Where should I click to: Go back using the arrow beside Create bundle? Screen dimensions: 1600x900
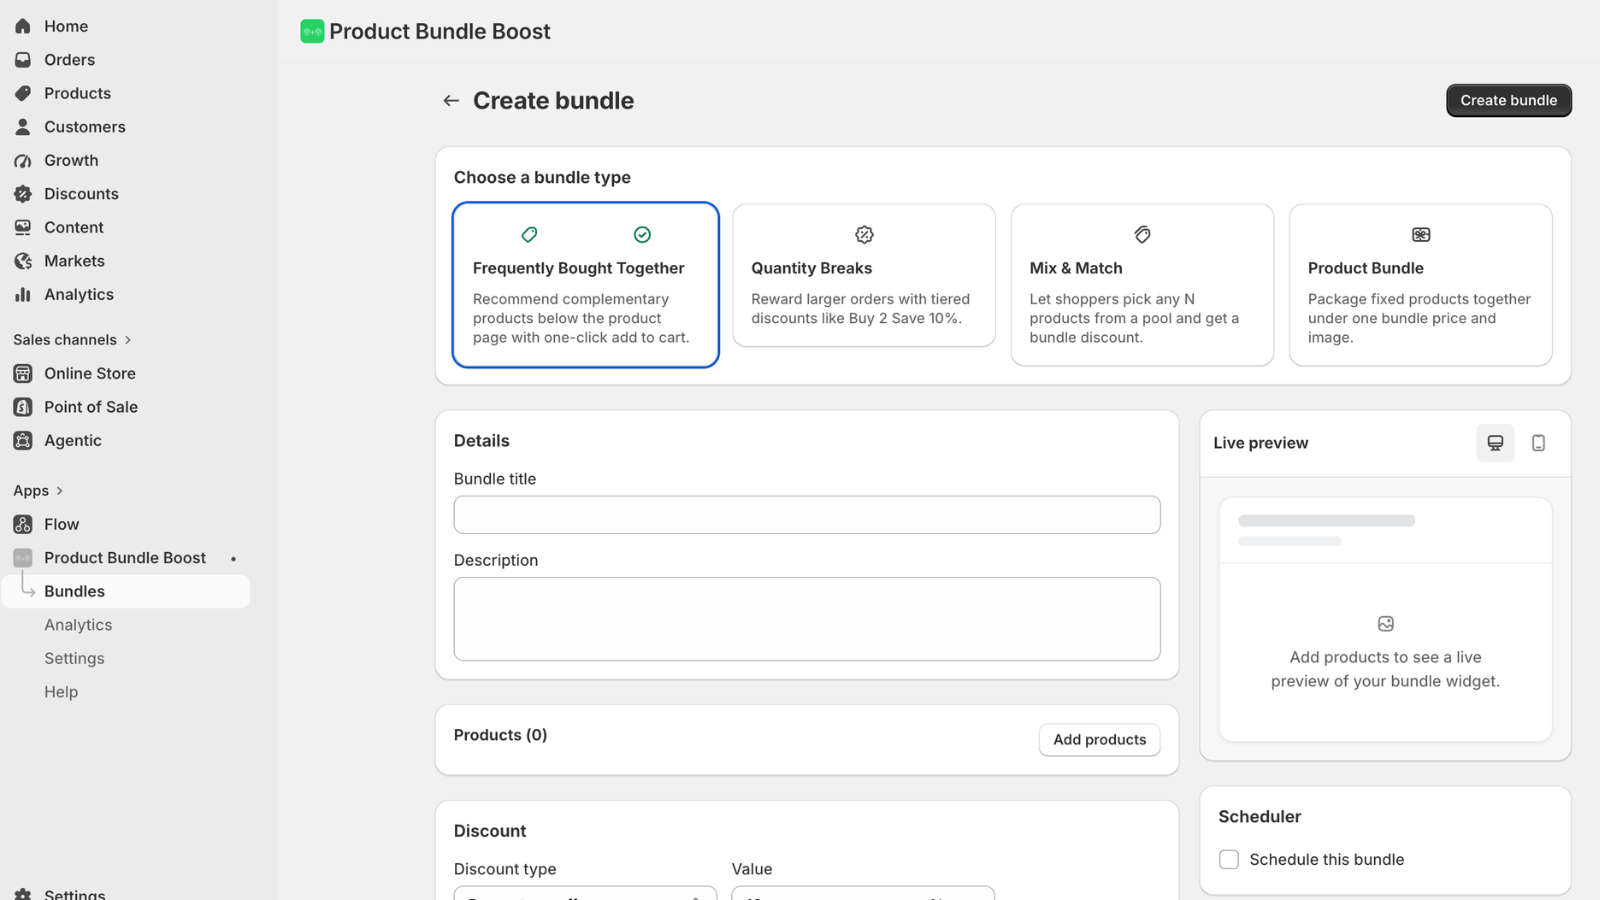click(x=451, y=101)
